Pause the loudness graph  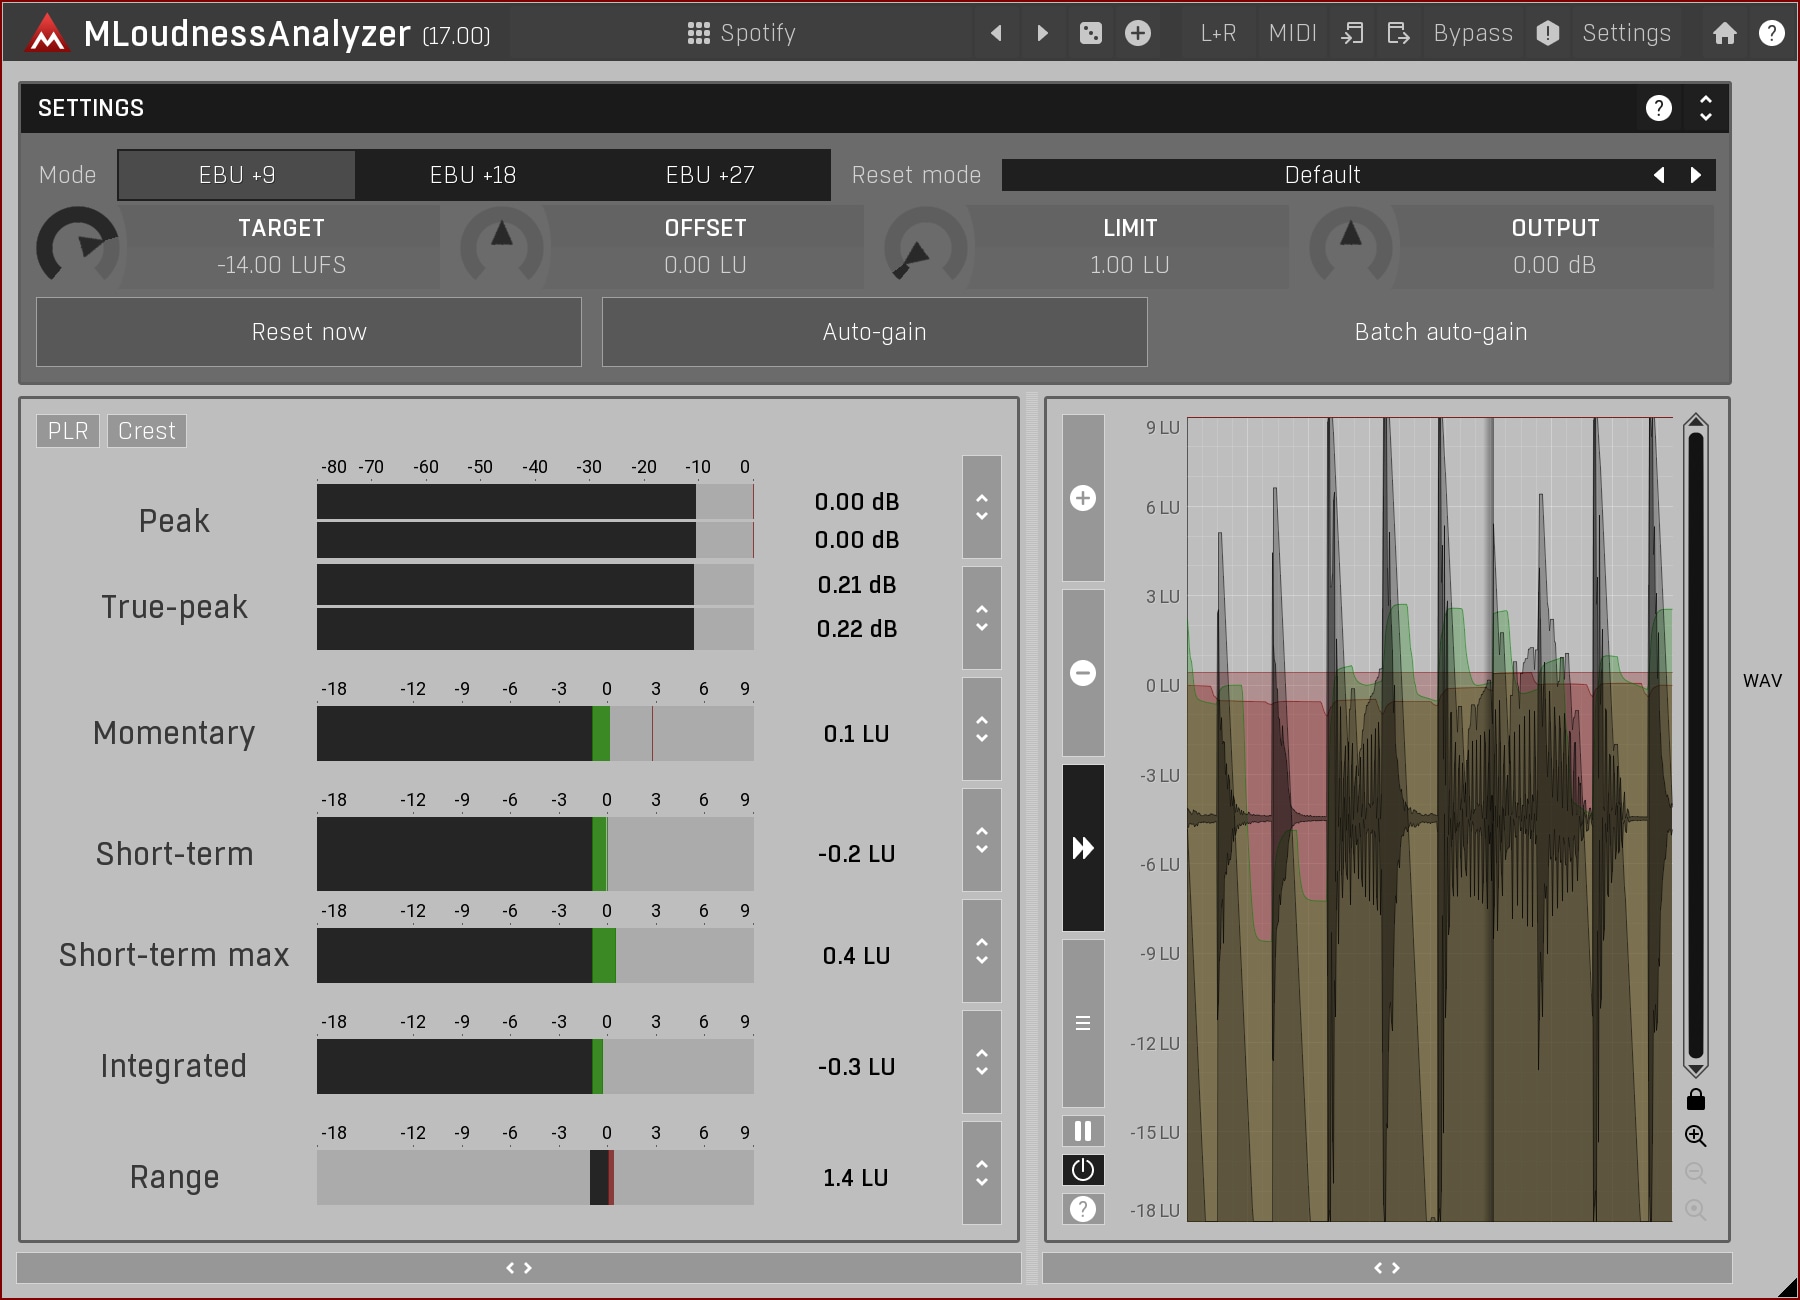click(1083, 1131)
